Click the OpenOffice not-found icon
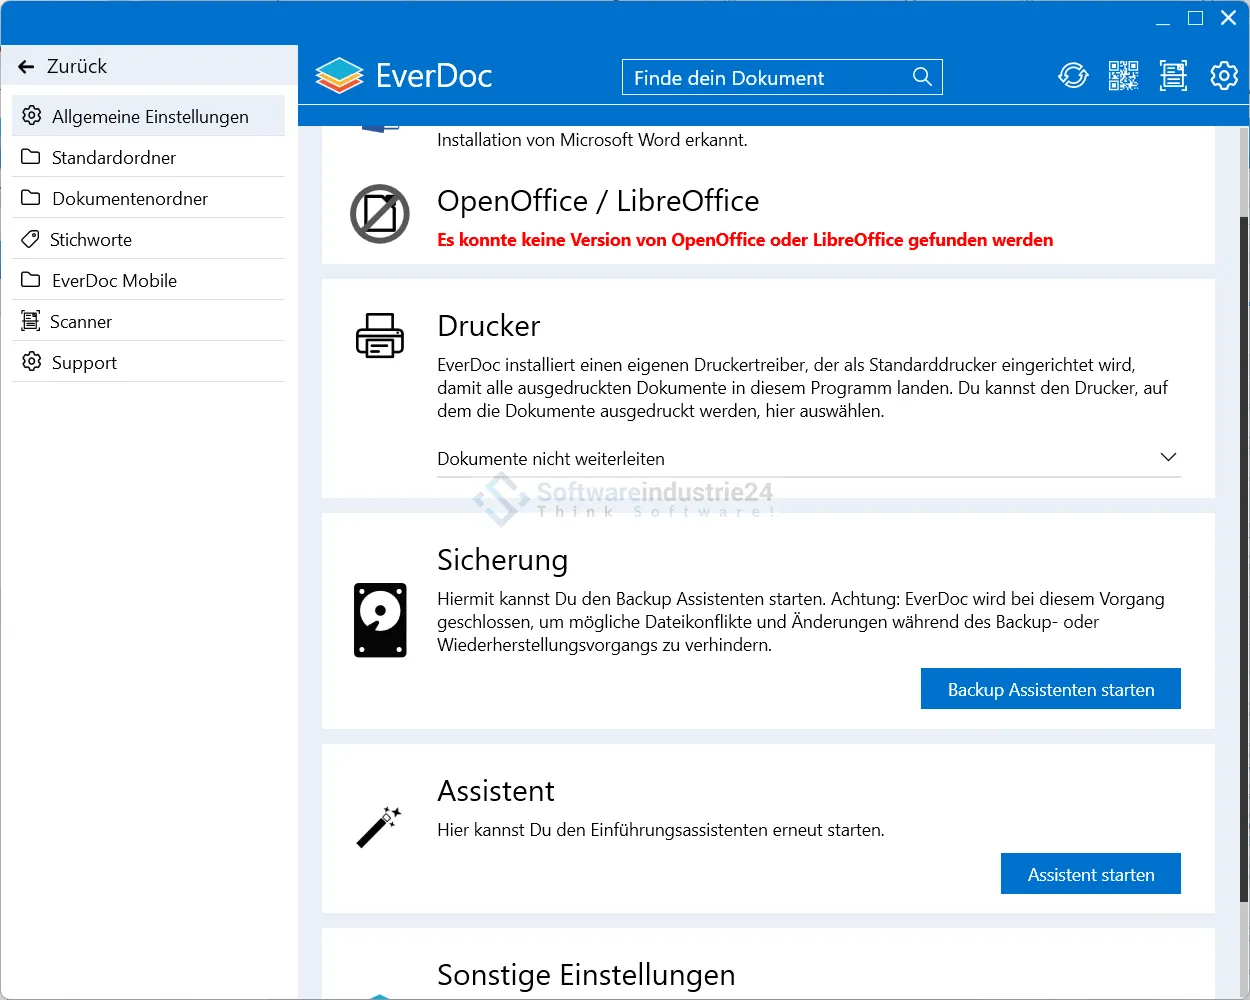 (380, 214)
